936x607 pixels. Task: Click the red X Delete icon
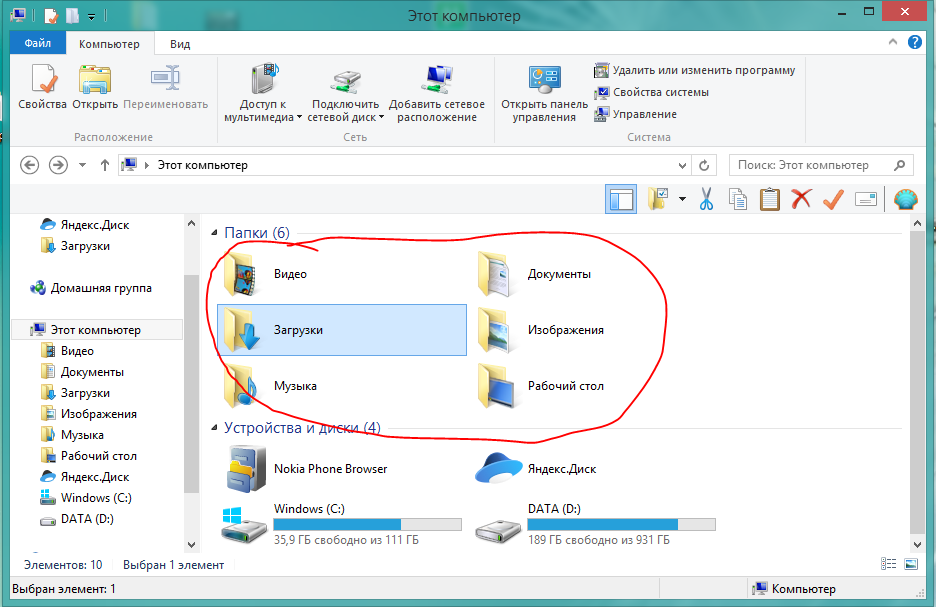801,199
